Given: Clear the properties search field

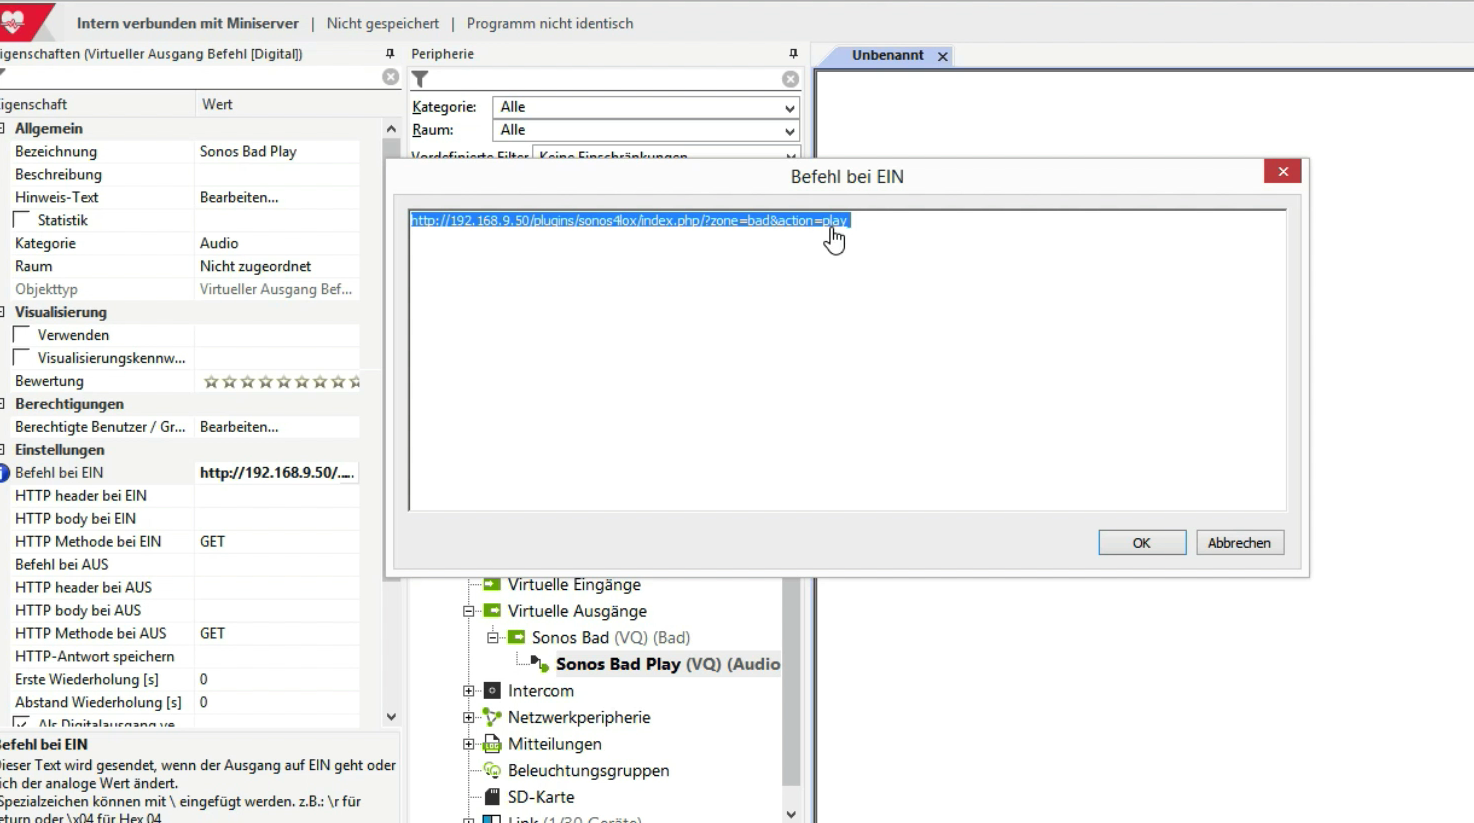Looking at the screenshot, I should [391, 77].
